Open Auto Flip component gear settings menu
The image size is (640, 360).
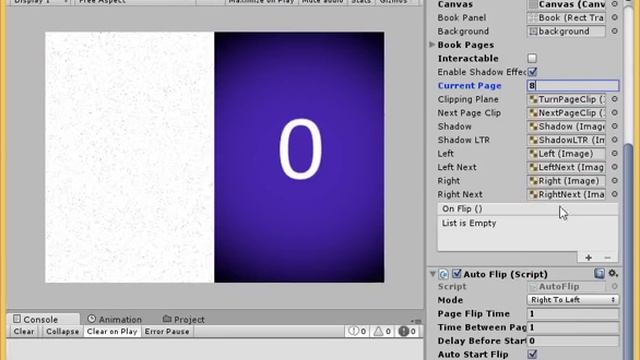point(613,273)
